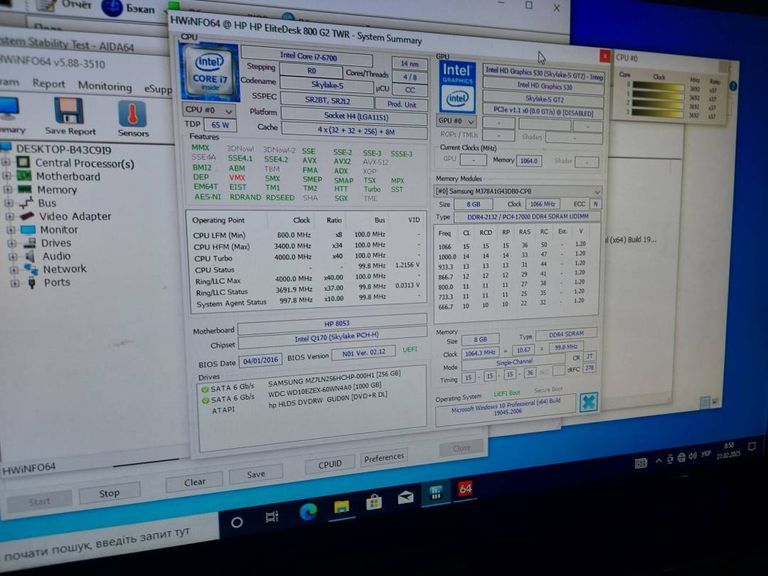Click the Samsung MZ7LN256HCHP drive entry

coord(334,378)
